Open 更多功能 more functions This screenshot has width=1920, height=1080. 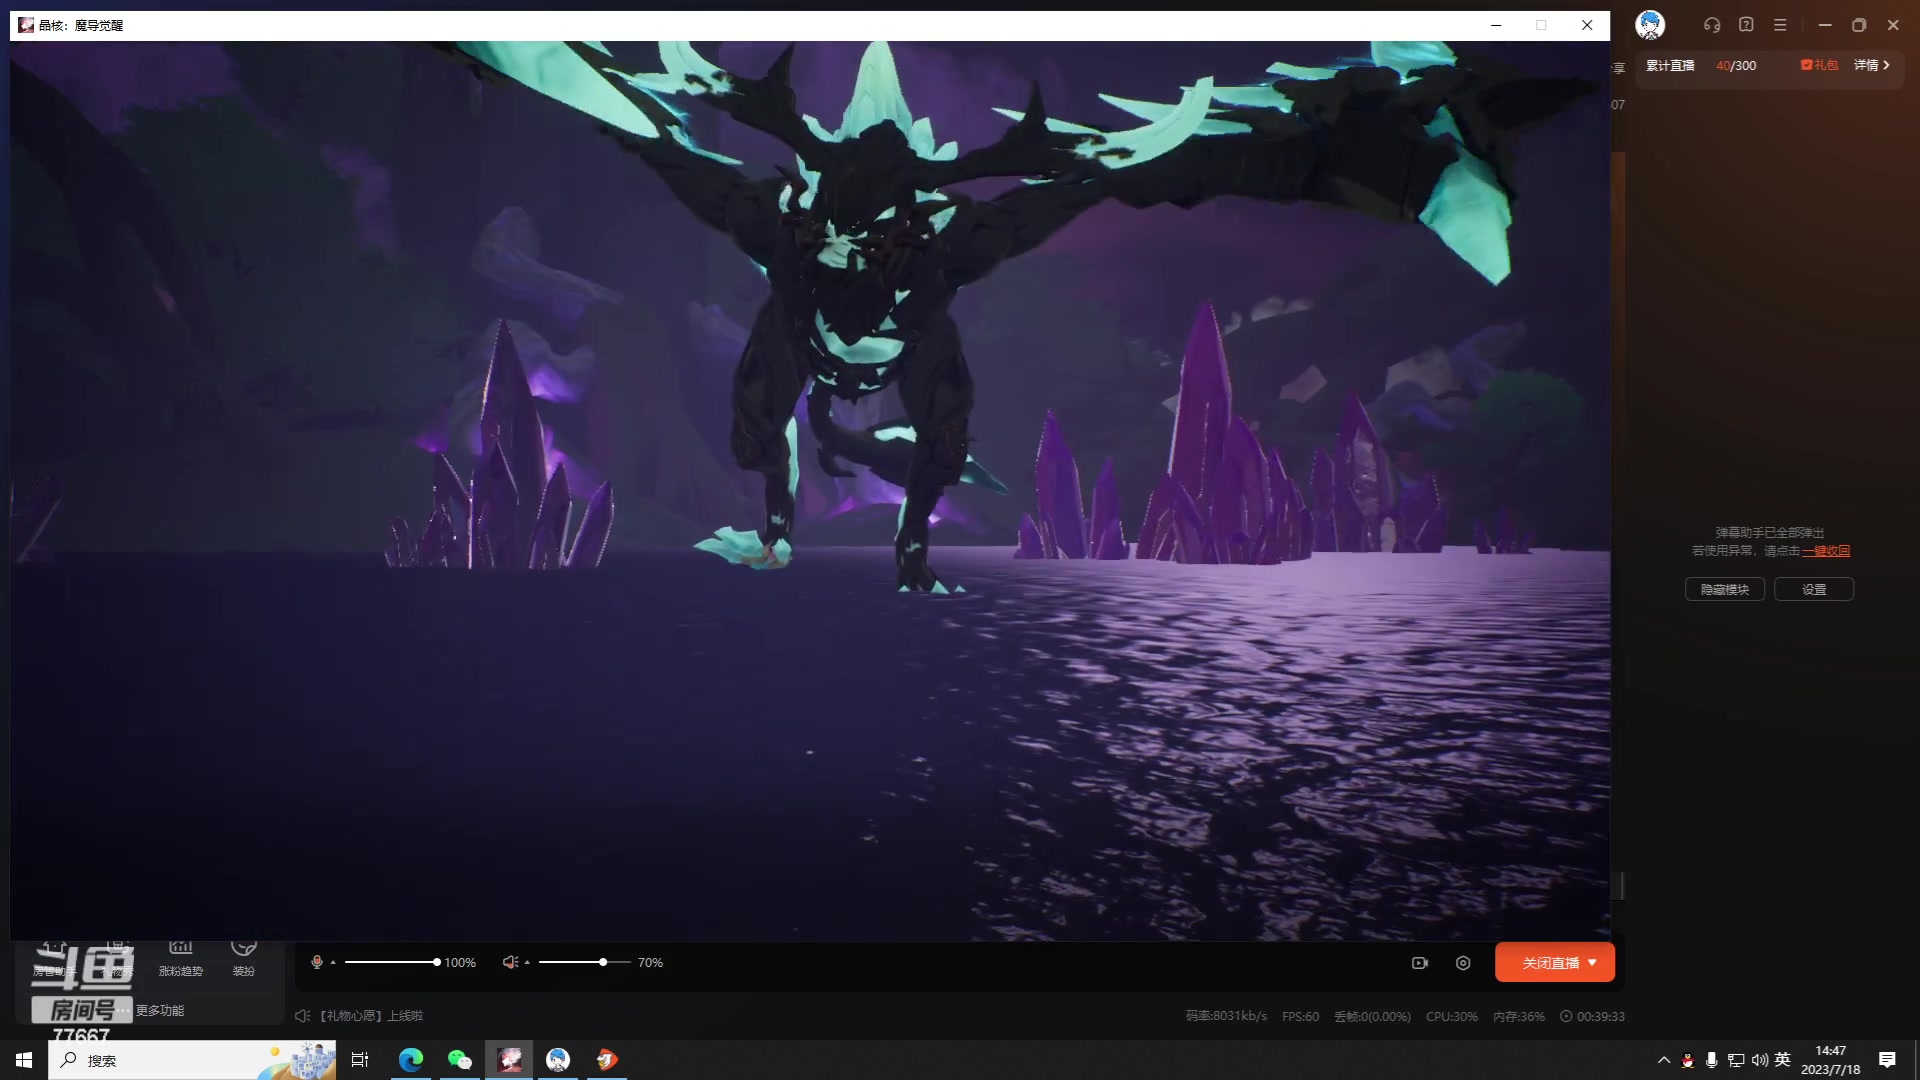160,1011
